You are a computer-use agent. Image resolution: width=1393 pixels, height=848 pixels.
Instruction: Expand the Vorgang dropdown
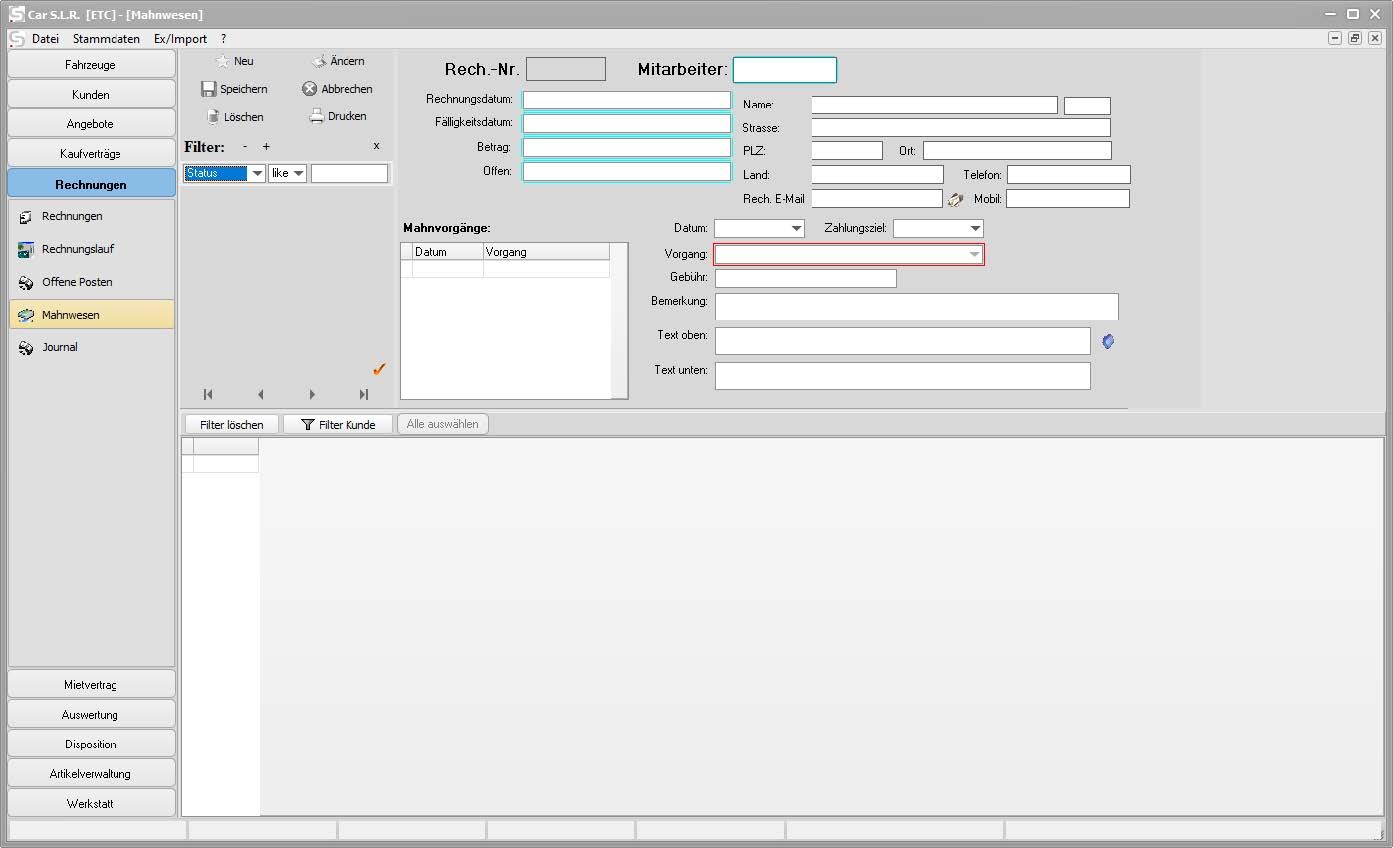pyautogui.click(x=975, y=255)
